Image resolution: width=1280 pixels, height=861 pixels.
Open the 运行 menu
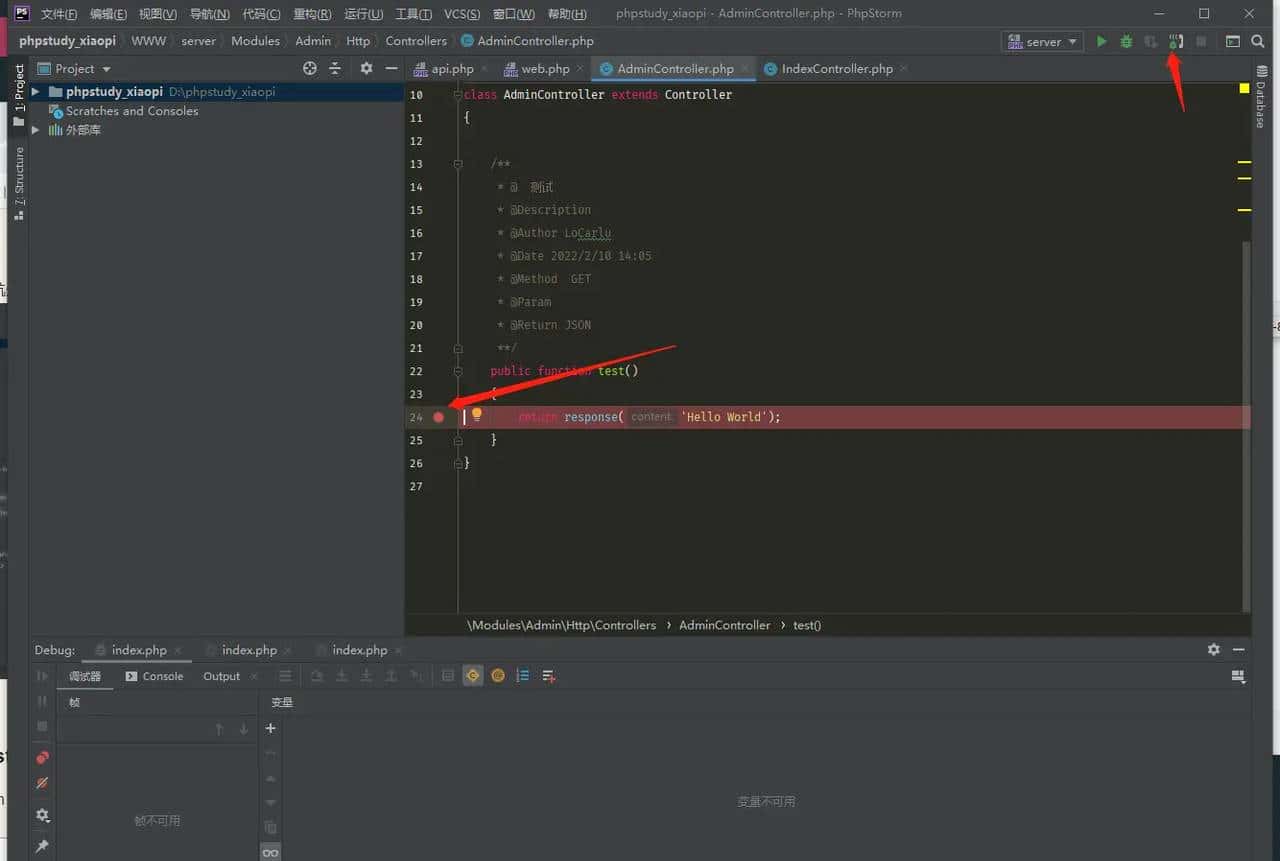point(363,14)
